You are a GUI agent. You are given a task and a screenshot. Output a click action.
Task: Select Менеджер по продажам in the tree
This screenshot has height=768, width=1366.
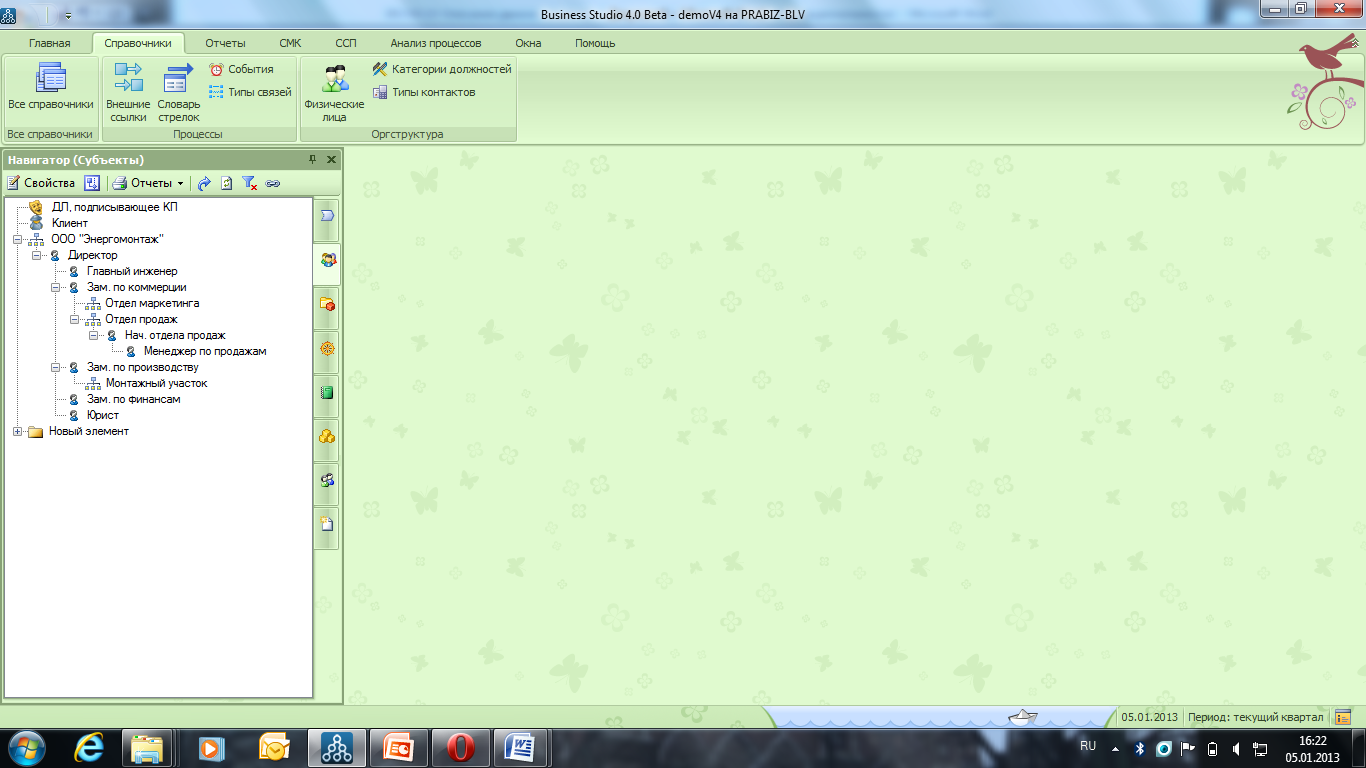(204, 352)
